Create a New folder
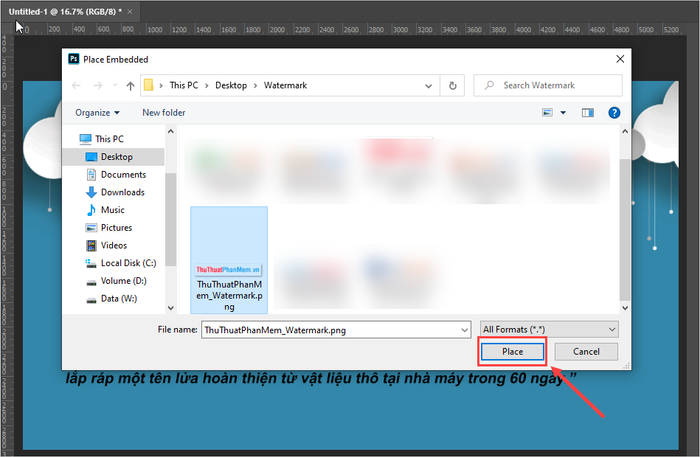The height and width of the screenshot is (457, 700). click(164, 112)
